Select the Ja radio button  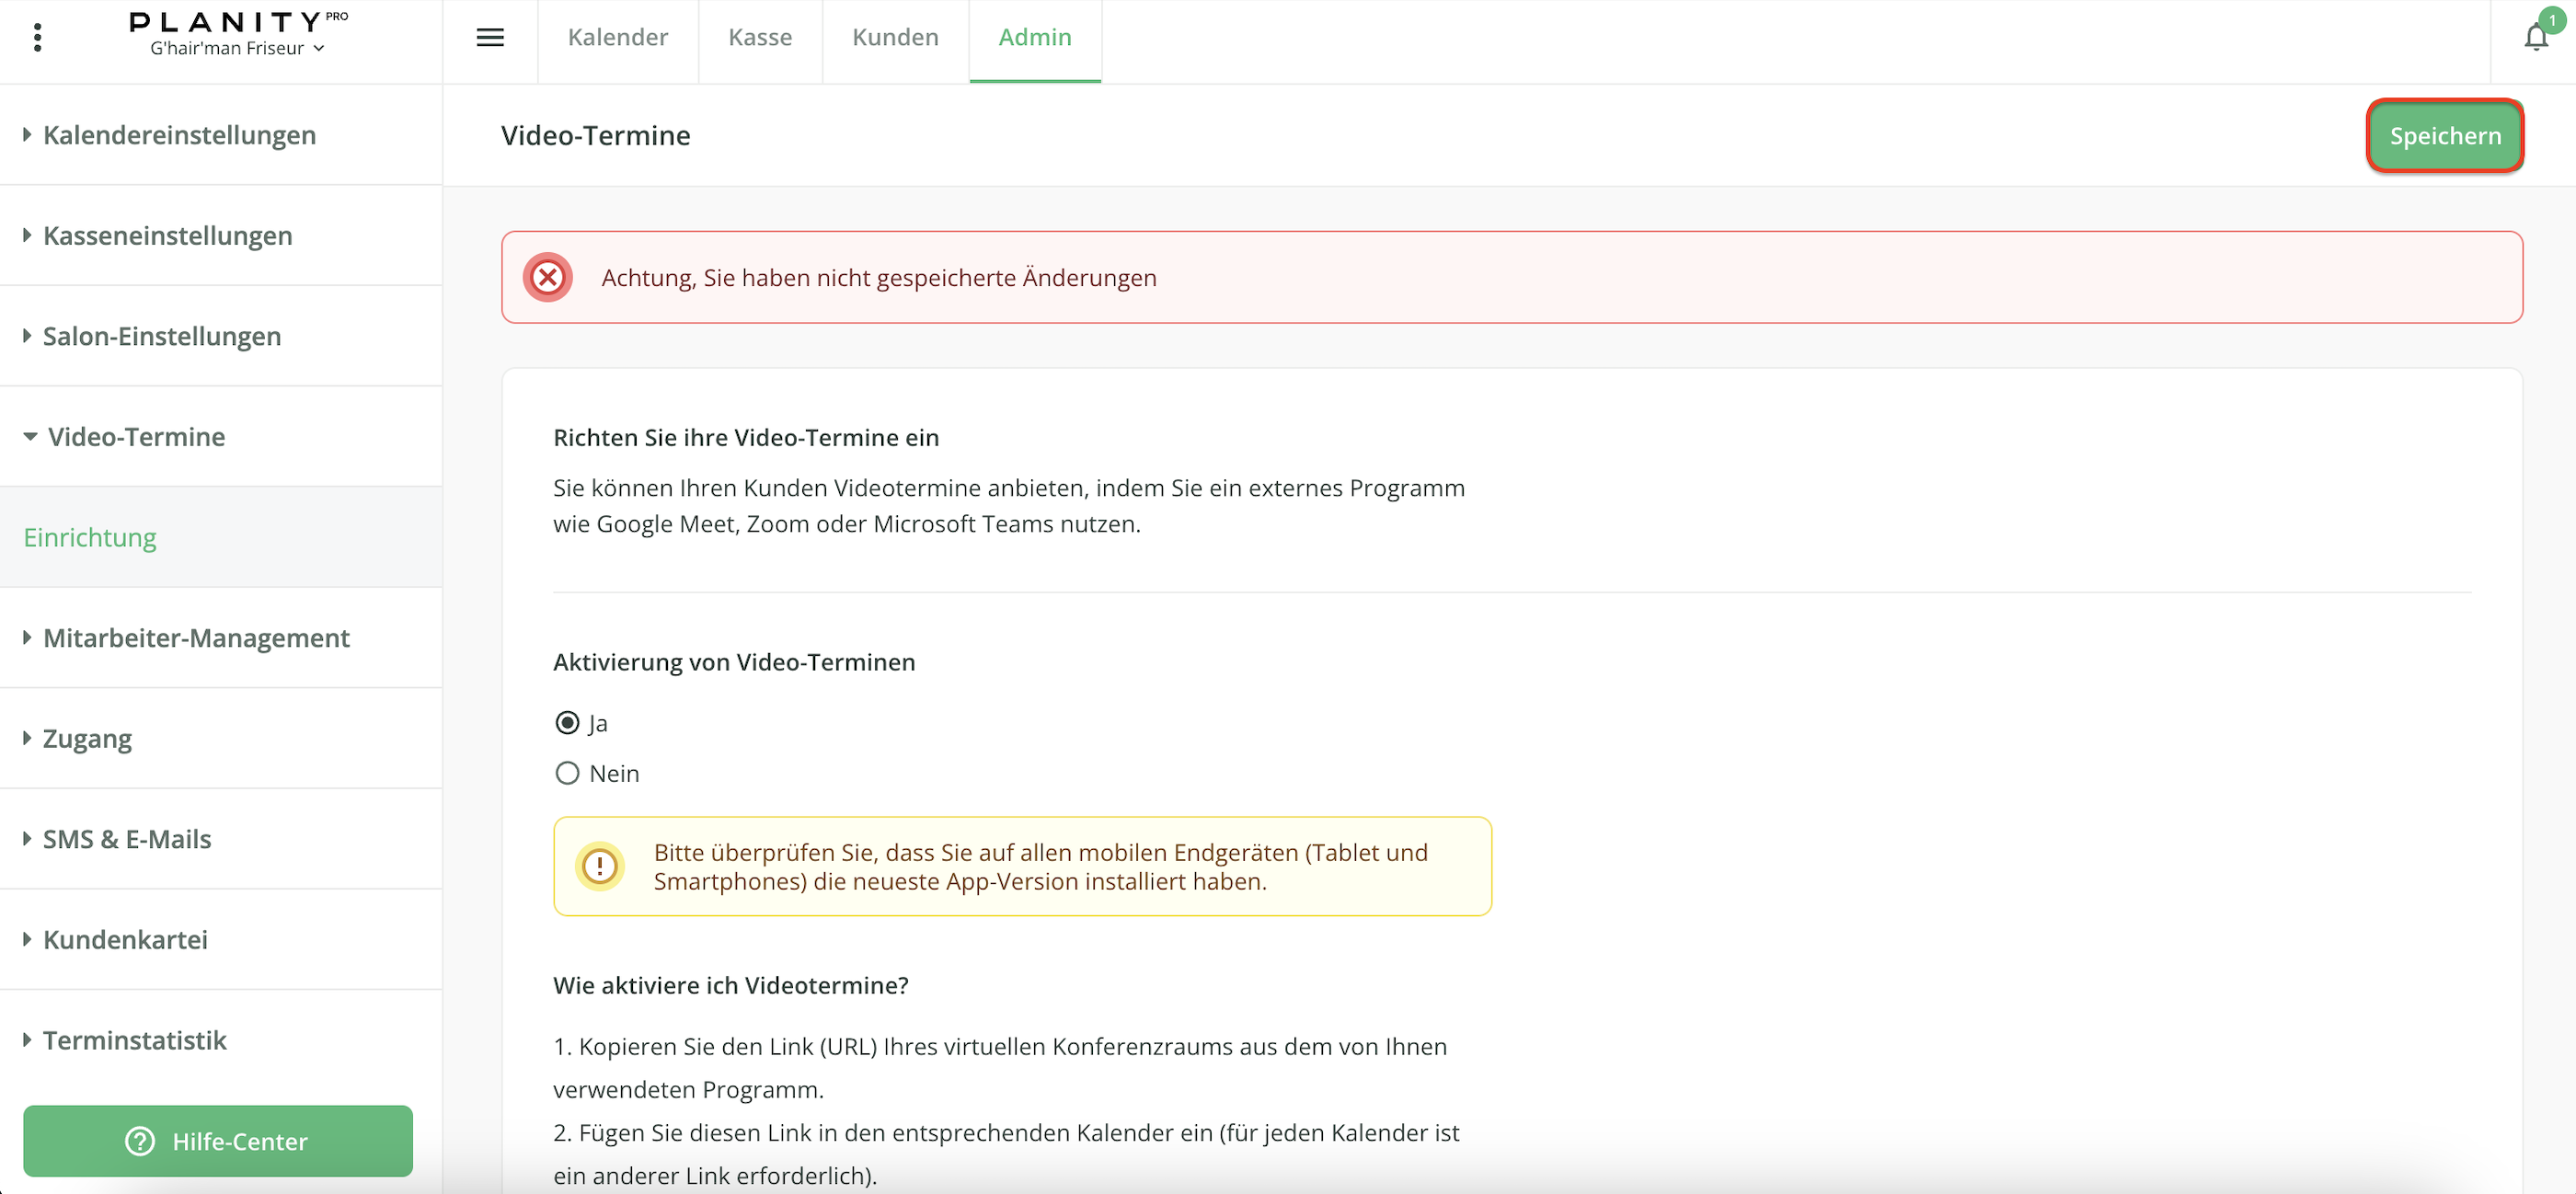567,722
